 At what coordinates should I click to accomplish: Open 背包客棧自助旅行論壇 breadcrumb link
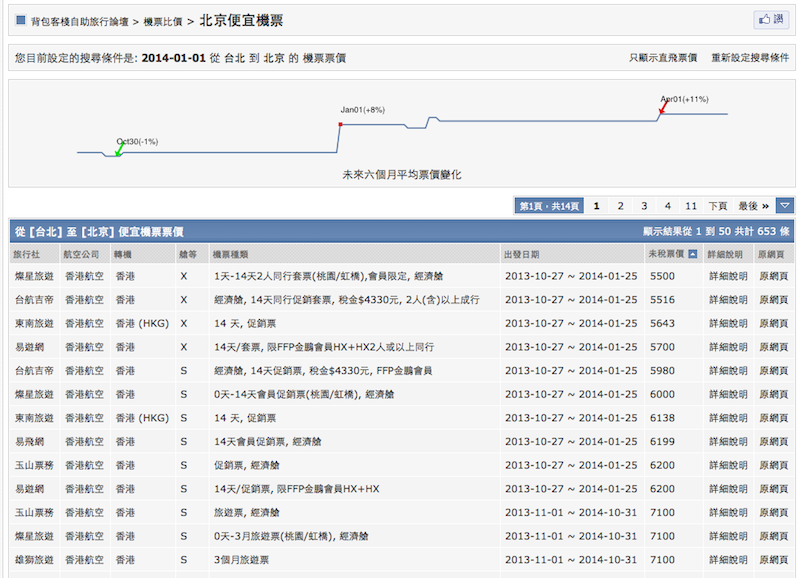[x=80, y=21]
